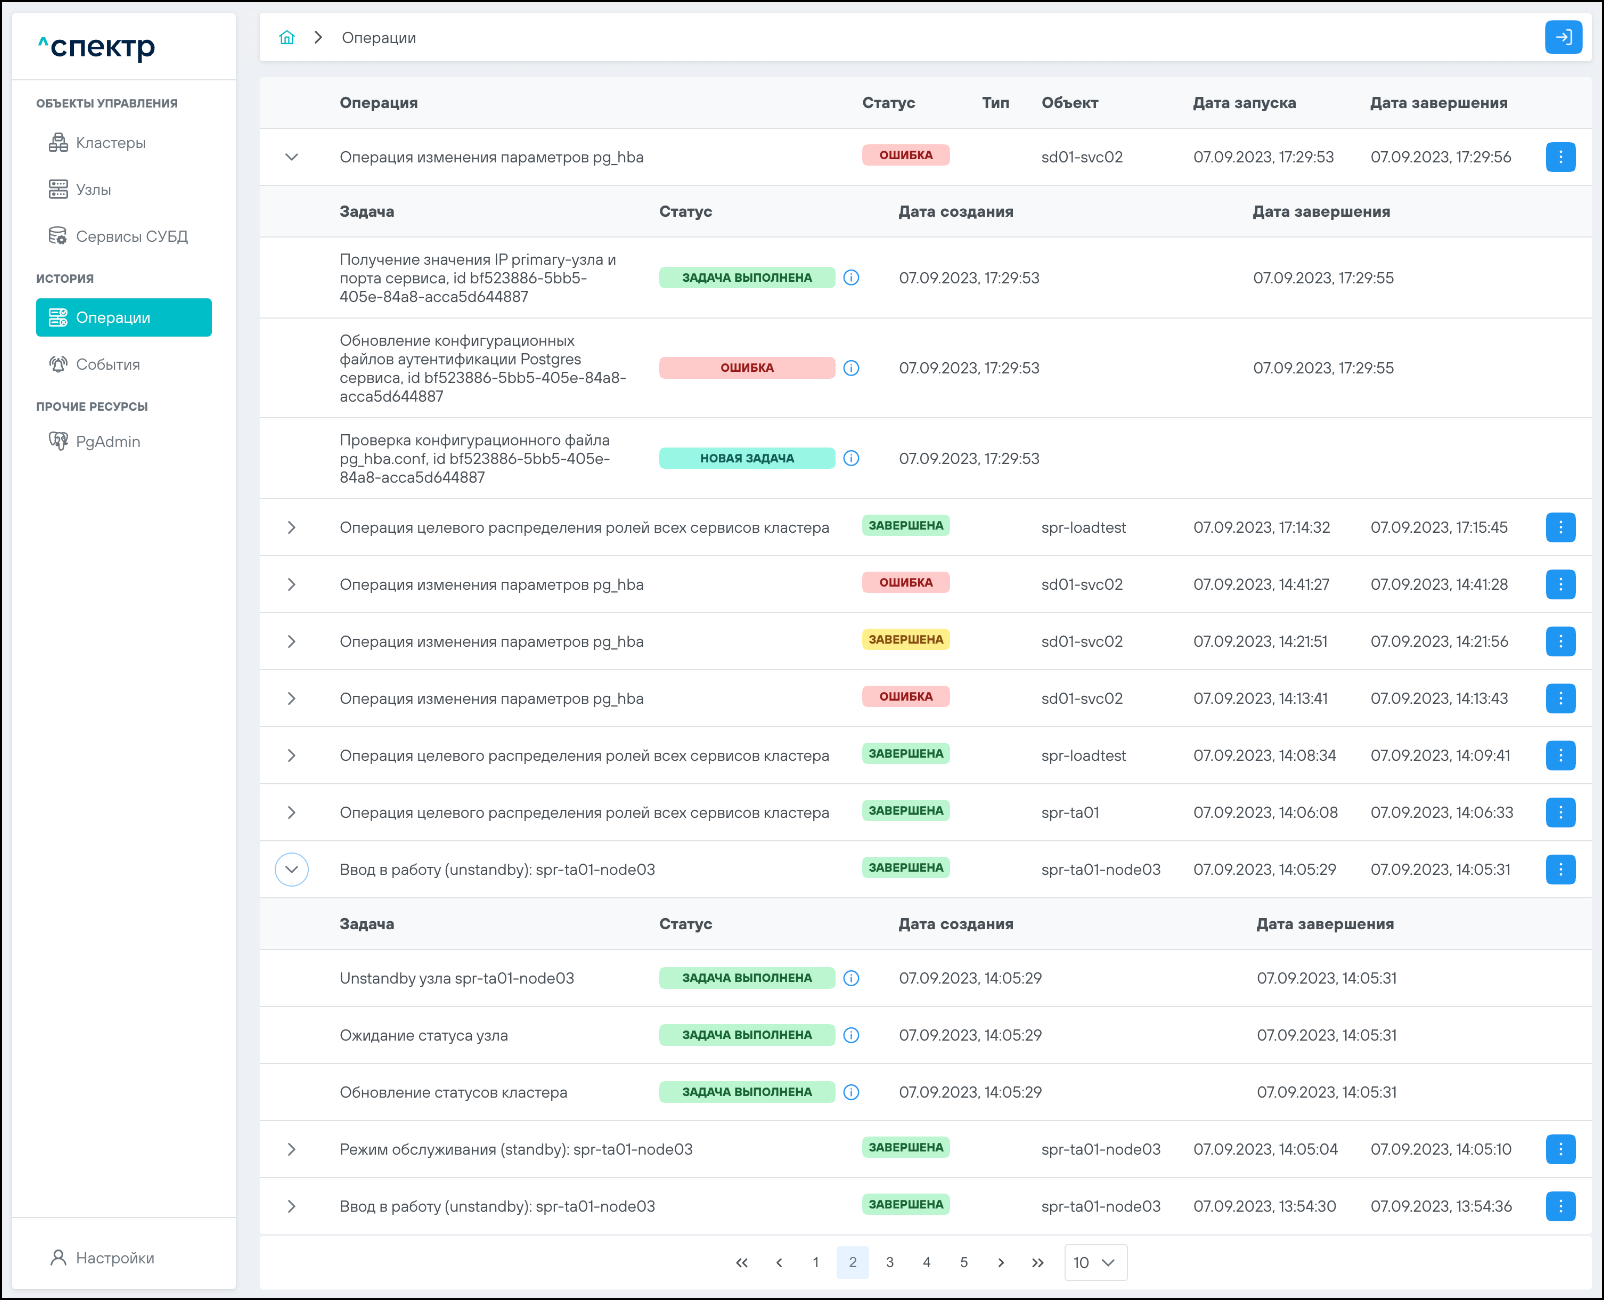Image resolution: width=1604 pixels, height=1300 pixels.
Task: Open the page size dropdown showing 10
Action: coord(1095,1263)
